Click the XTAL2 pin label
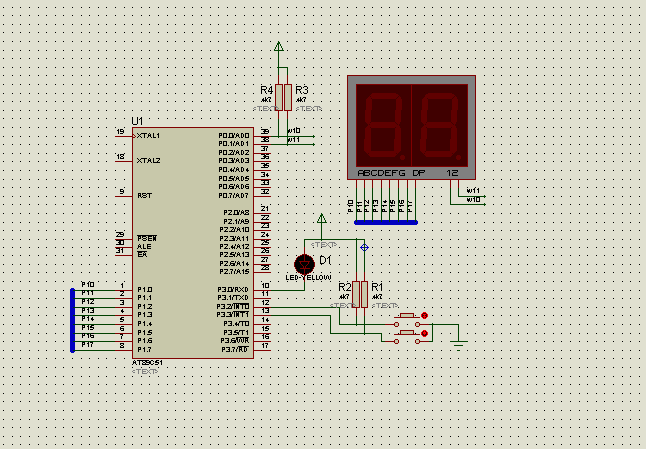The height and width of the screenshot is (449, 646). tap(148, 161)
